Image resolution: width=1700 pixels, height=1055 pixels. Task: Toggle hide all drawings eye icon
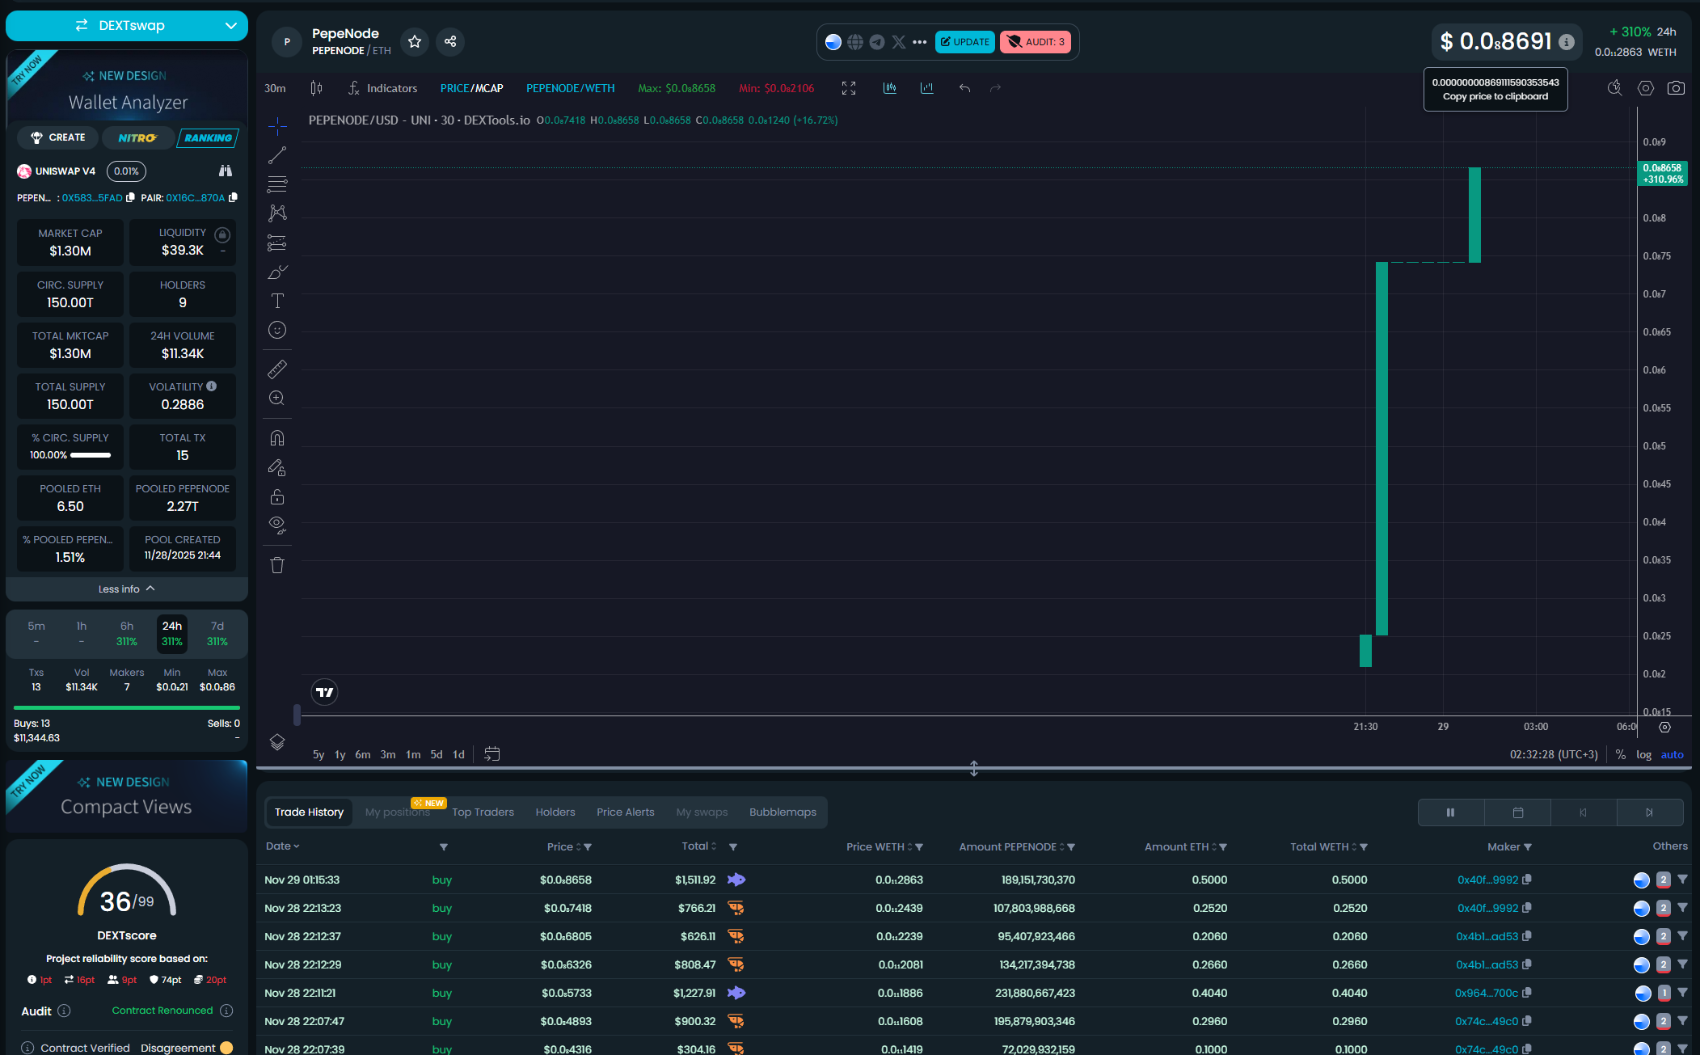[277, 525]
